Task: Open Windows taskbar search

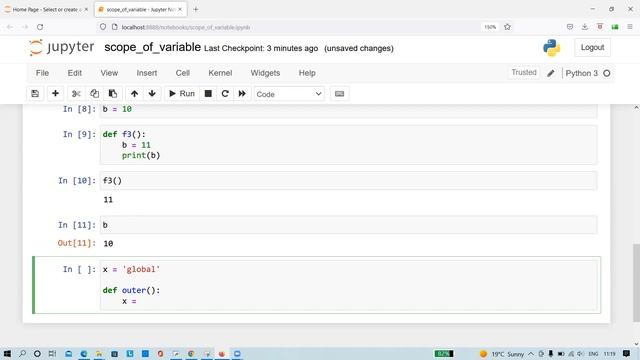Action: click(22, 353)
